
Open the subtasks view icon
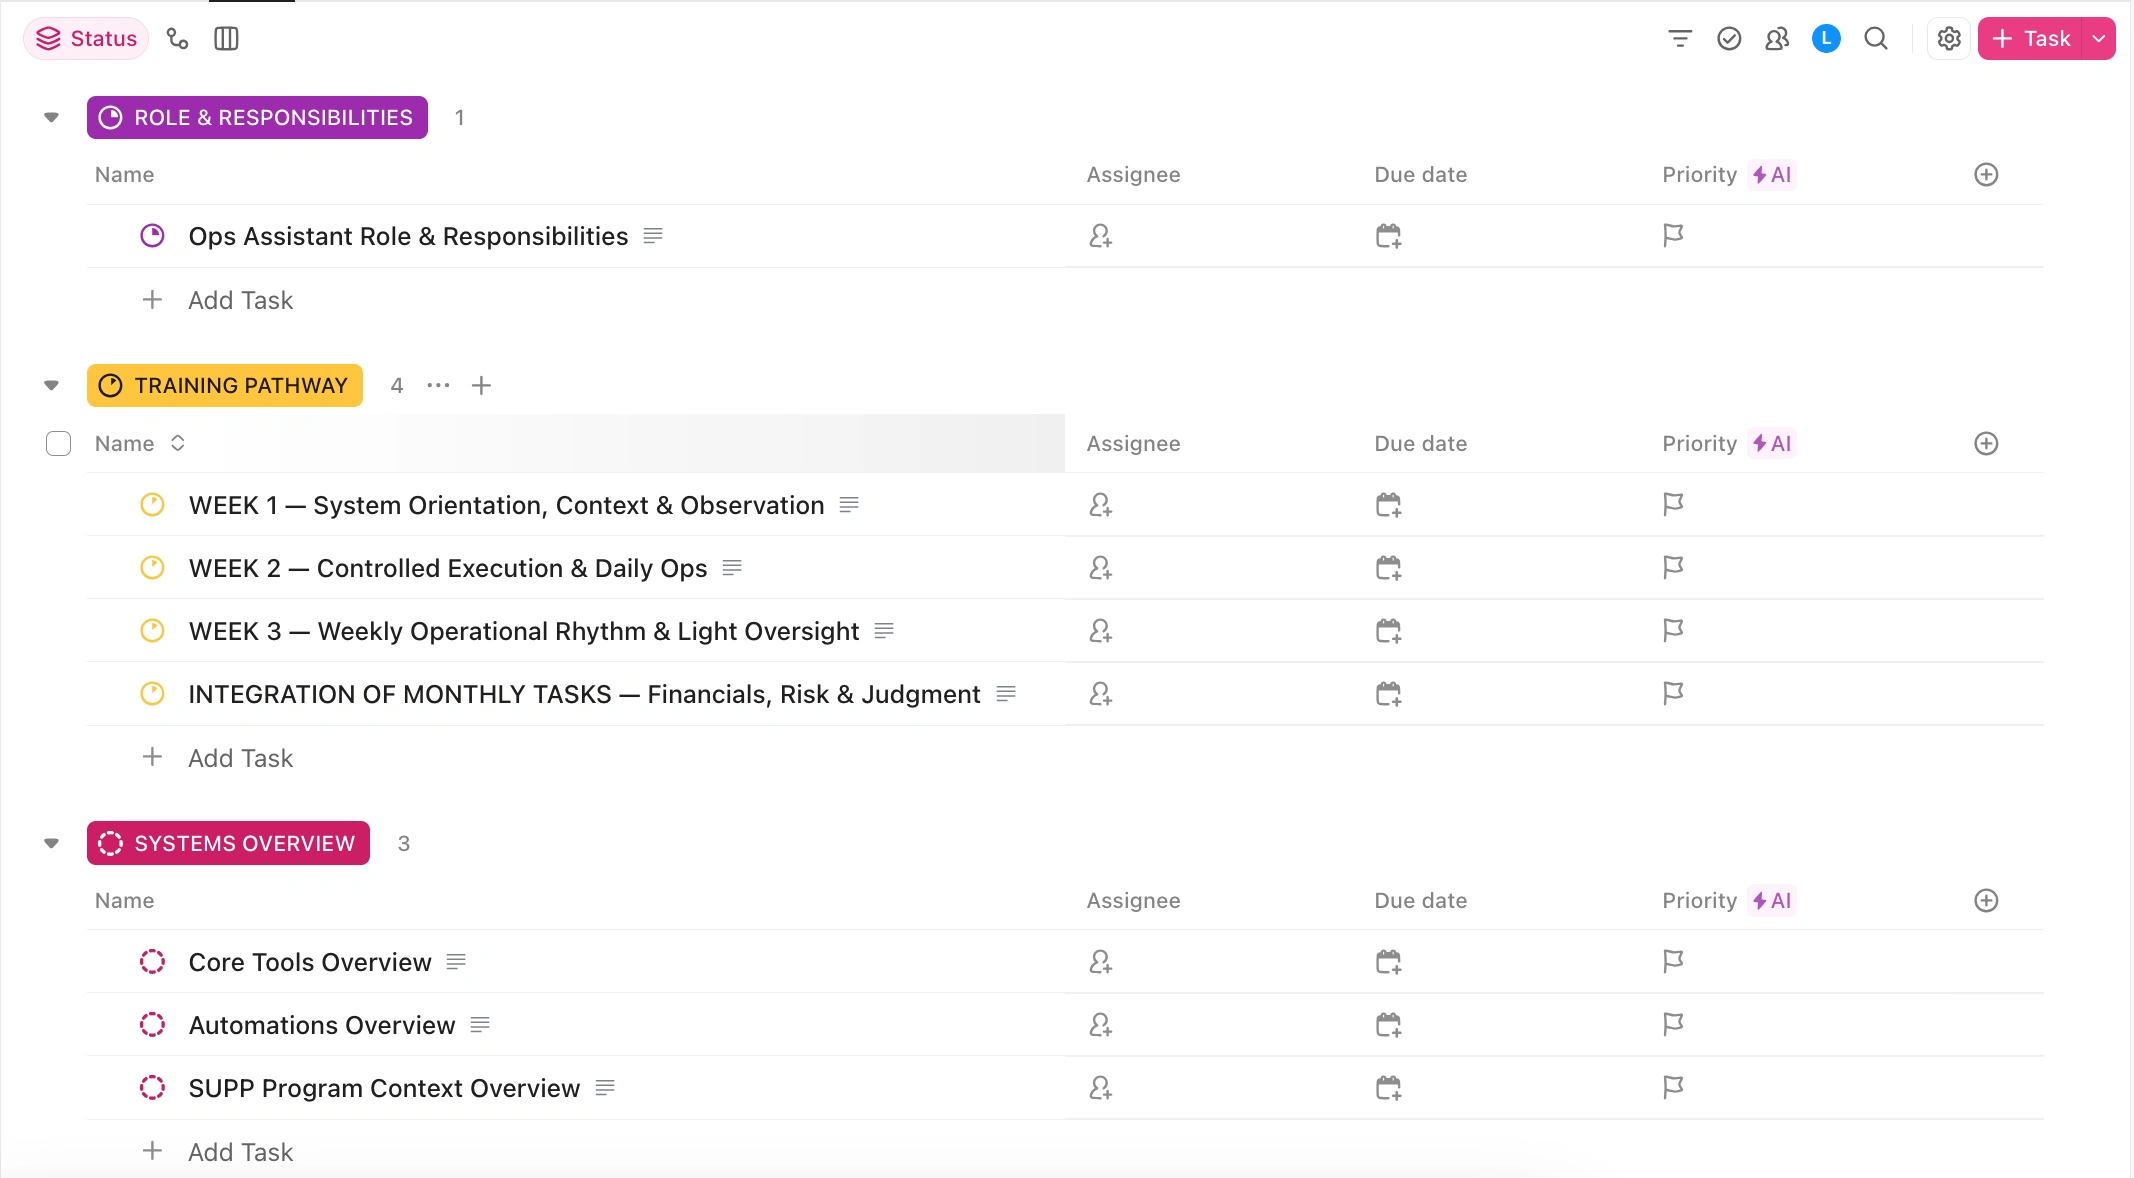coord(178,39)
